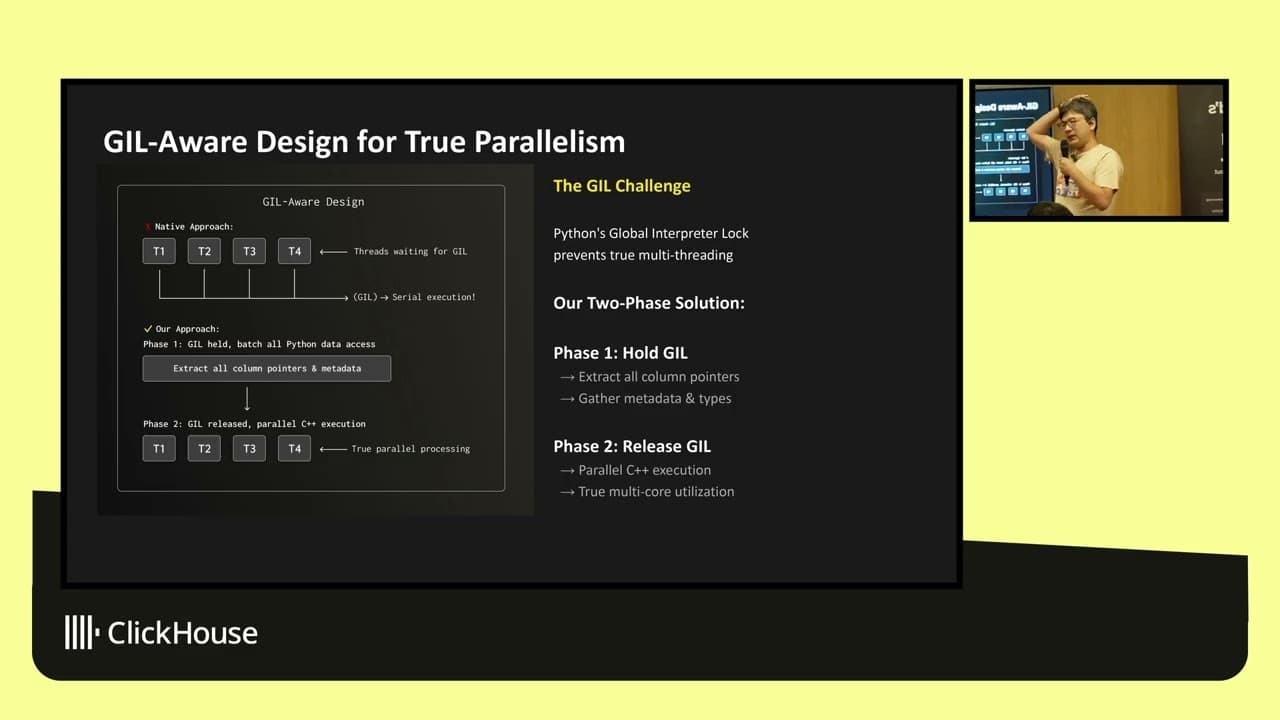Click the Threads waiting for GIL label
1280x720 pixels.
coord(410,252)
